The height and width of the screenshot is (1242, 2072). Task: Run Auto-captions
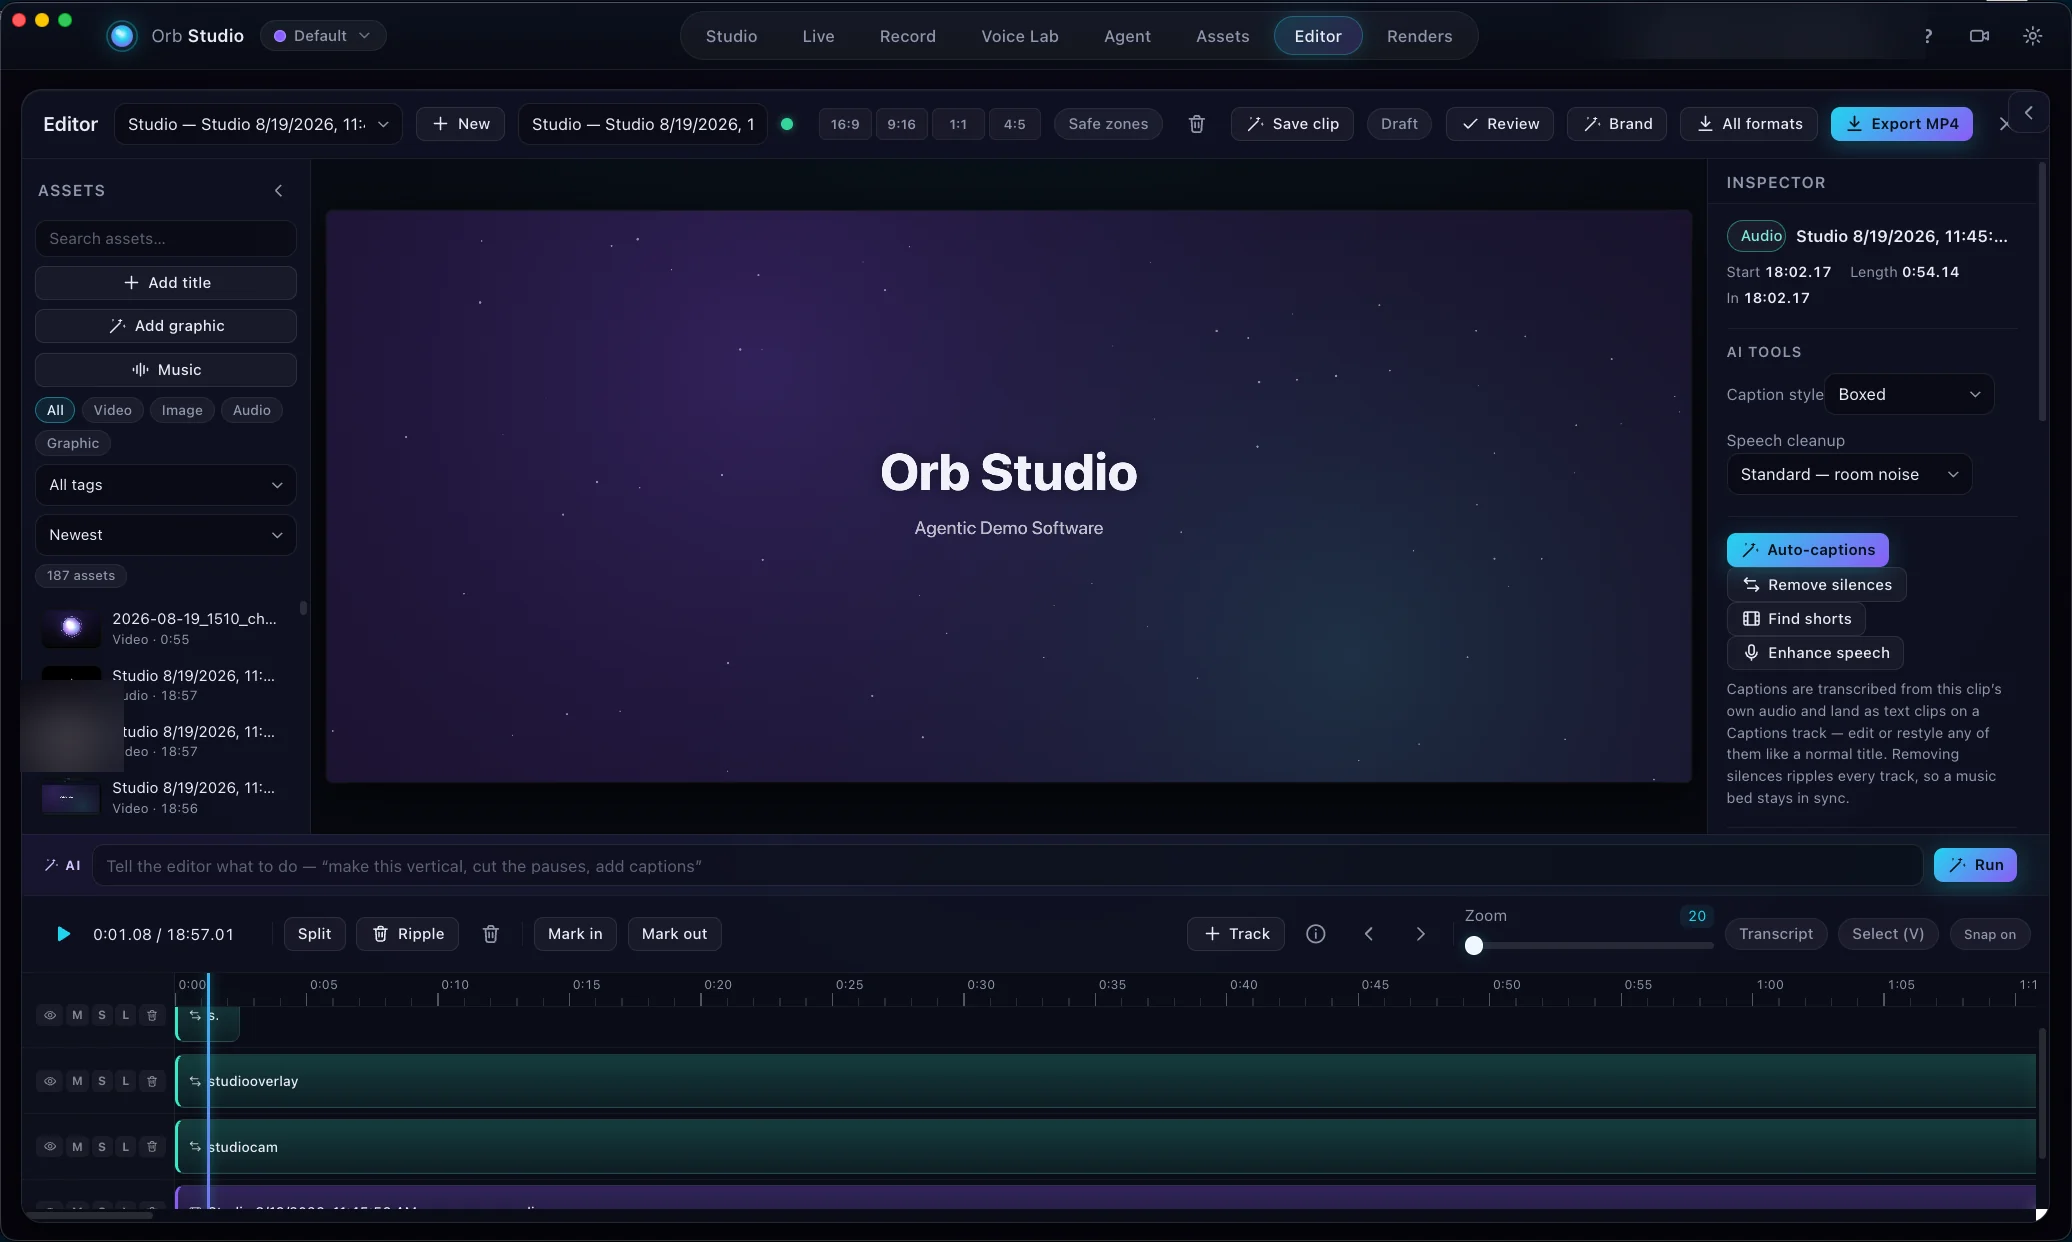(1807, 550)
